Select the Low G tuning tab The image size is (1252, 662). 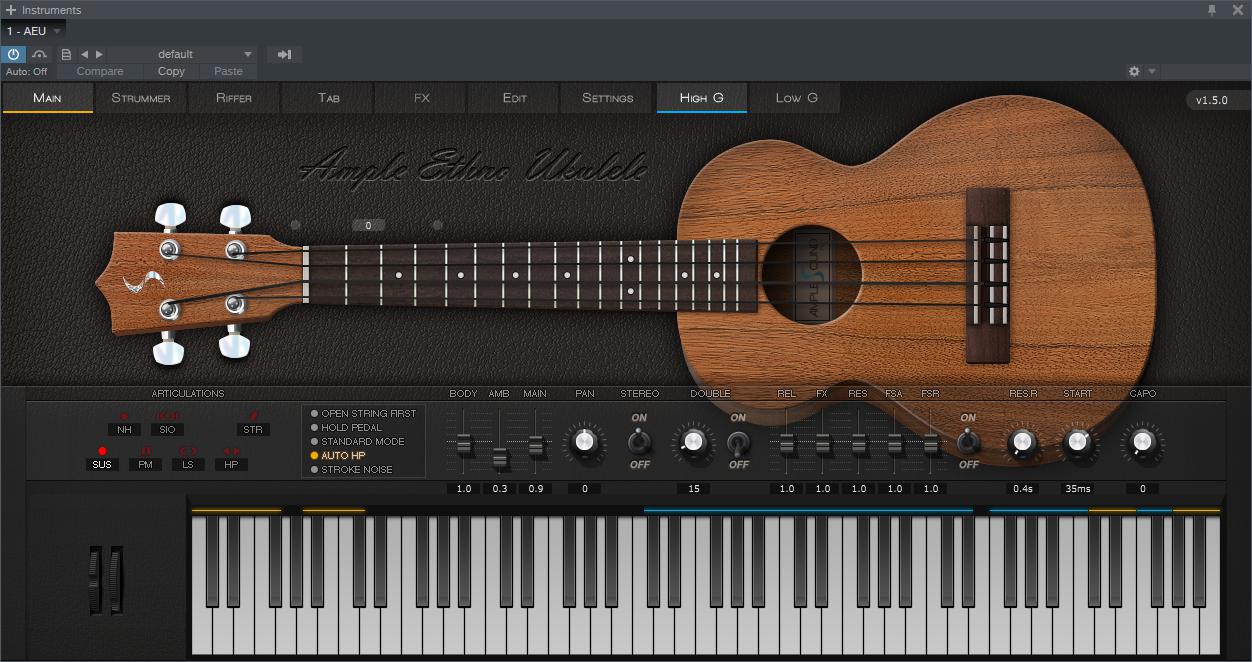[x=796, y=98]
